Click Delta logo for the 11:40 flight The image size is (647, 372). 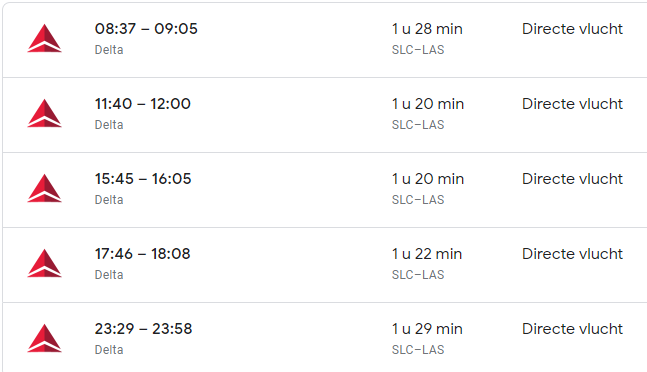coord(45,113)
